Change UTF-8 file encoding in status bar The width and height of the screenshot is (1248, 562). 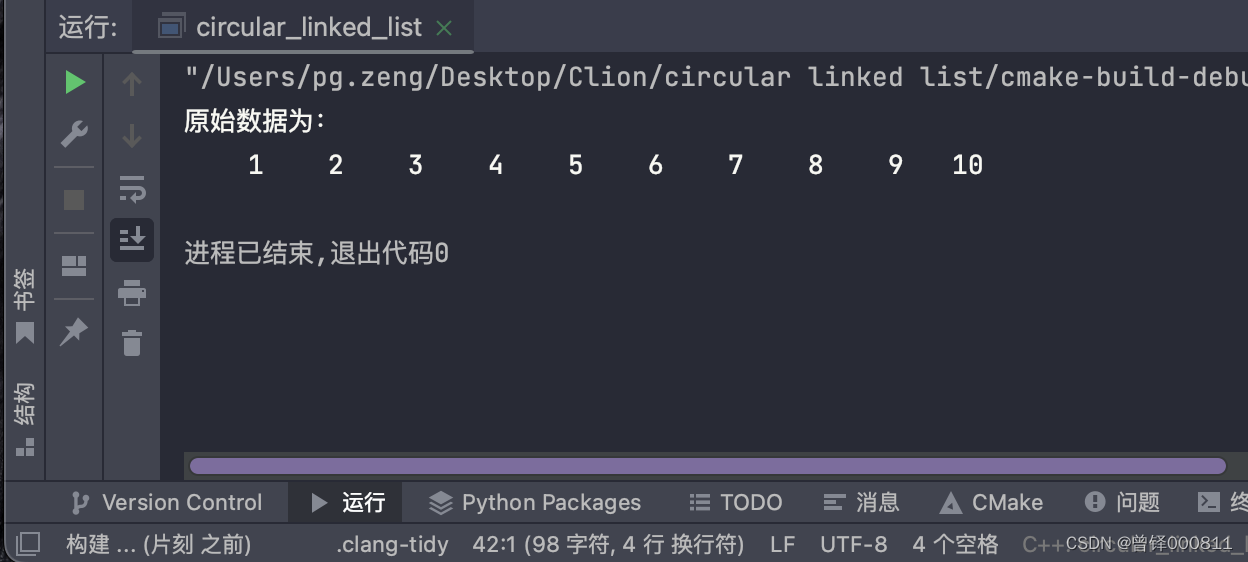[853, 545]
